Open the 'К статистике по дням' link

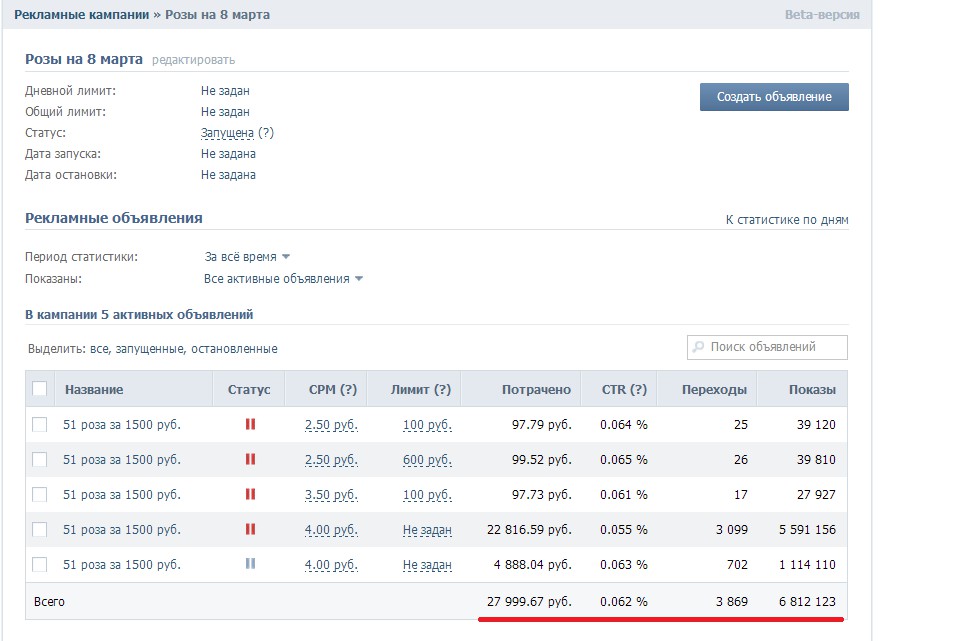[786, 220]
